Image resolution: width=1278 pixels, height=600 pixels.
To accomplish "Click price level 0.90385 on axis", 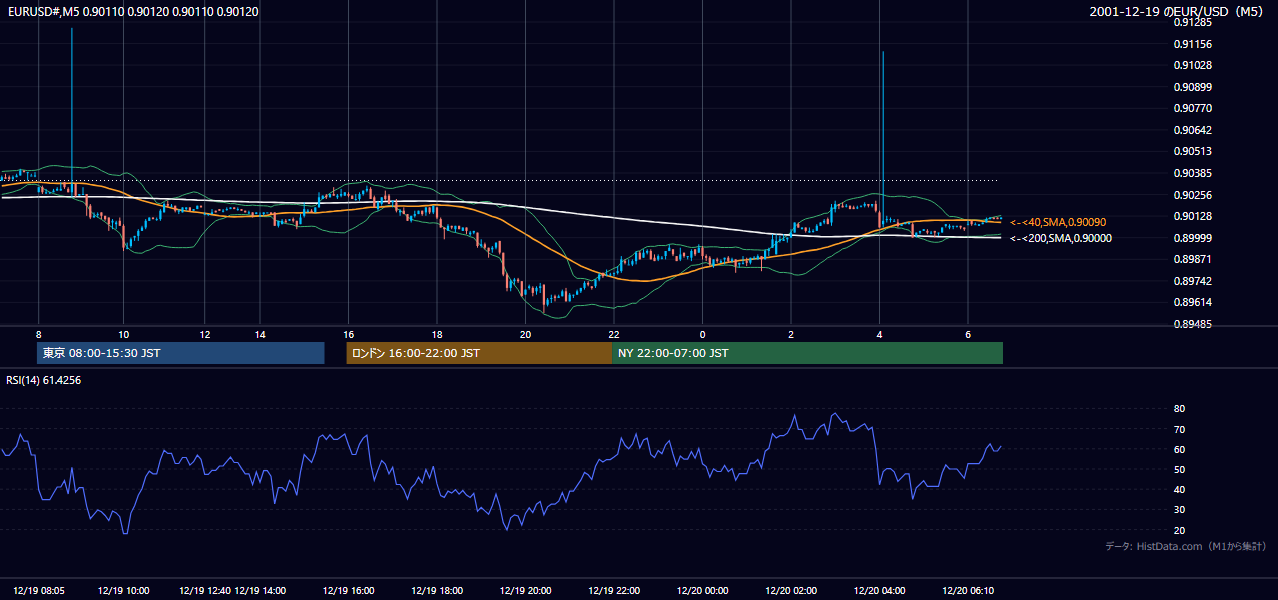I will pos(1192,173).
